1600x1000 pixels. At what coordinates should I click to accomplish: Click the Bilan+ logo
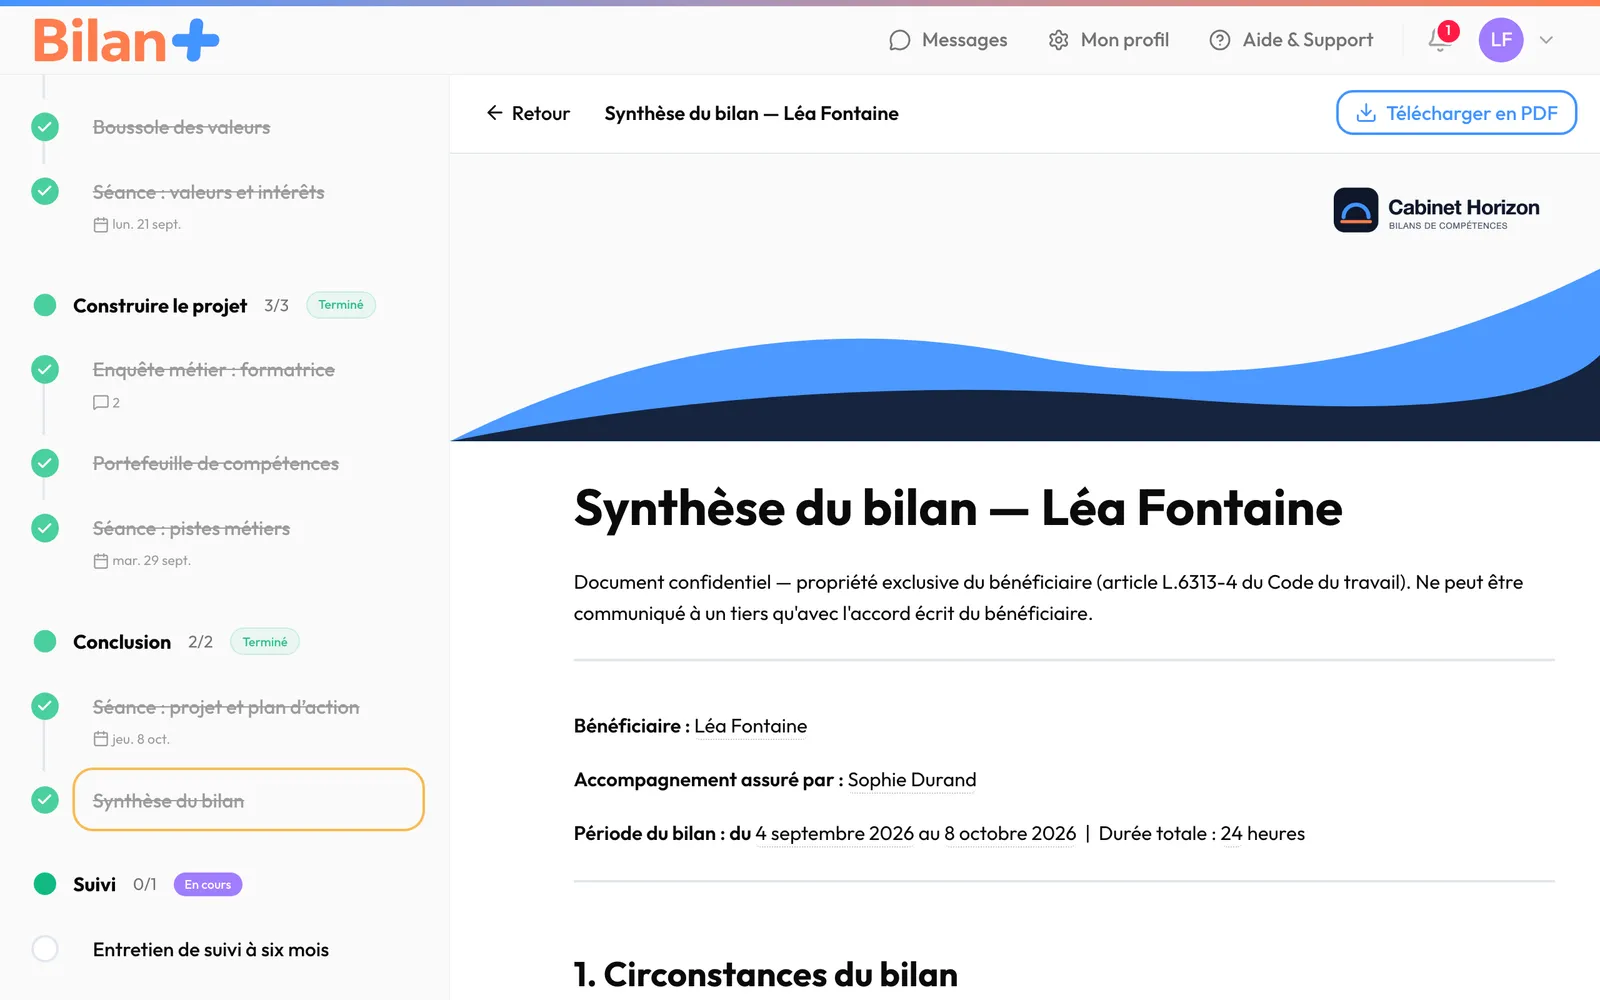pyautogui.click(x=126, y=41)
